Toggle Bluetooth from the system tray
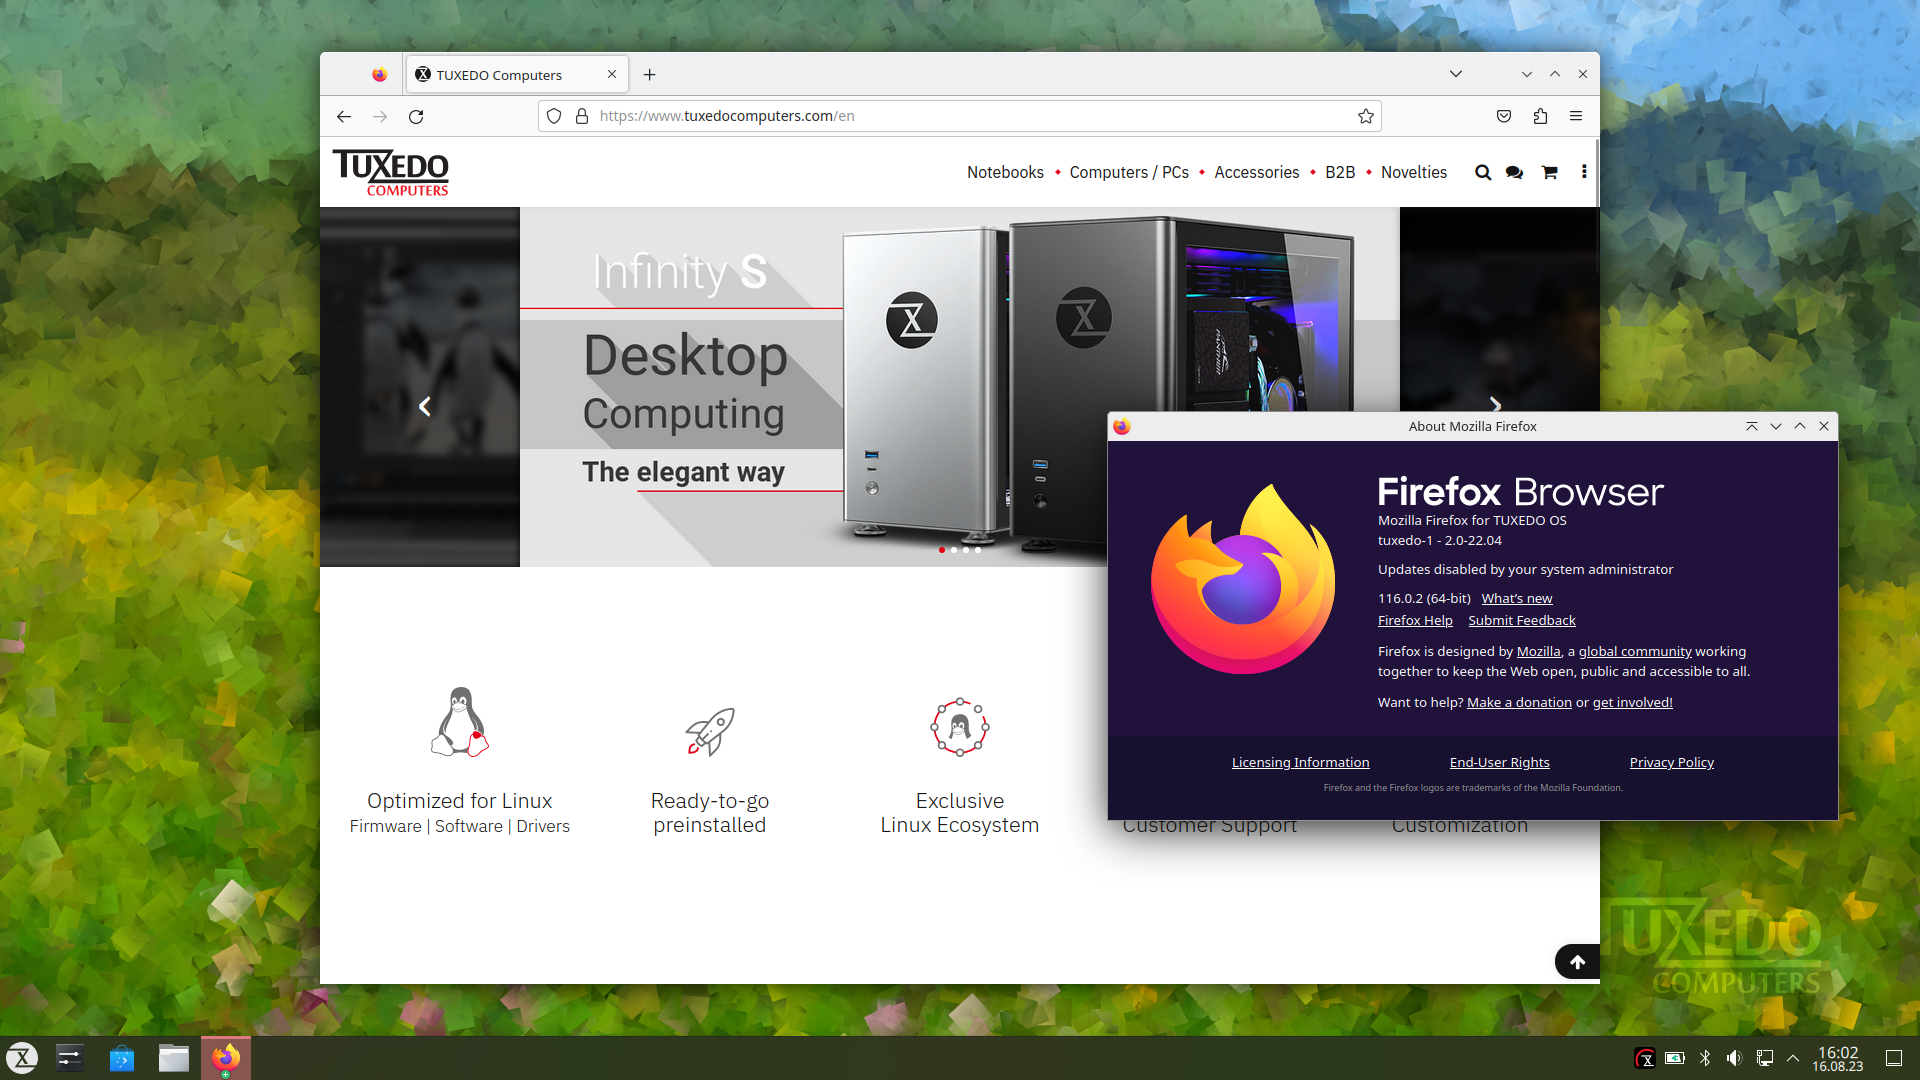The image size is (1920, 1080). (x=1704, y=1057)
